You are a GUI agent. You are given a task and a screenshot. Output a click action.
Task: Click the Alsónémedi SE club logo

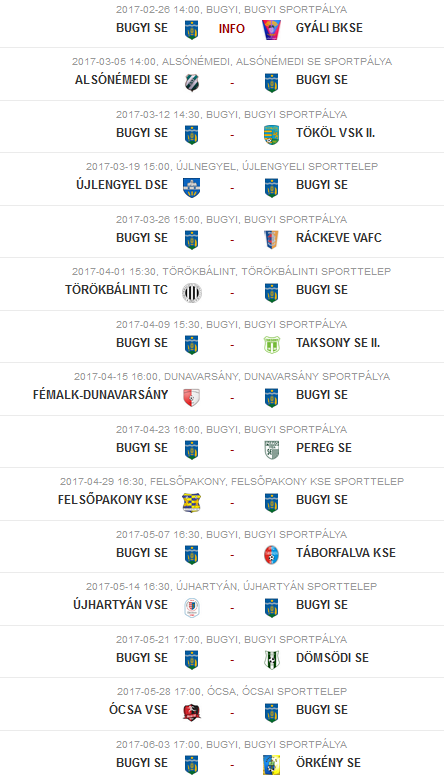click(x=192, y=83)
